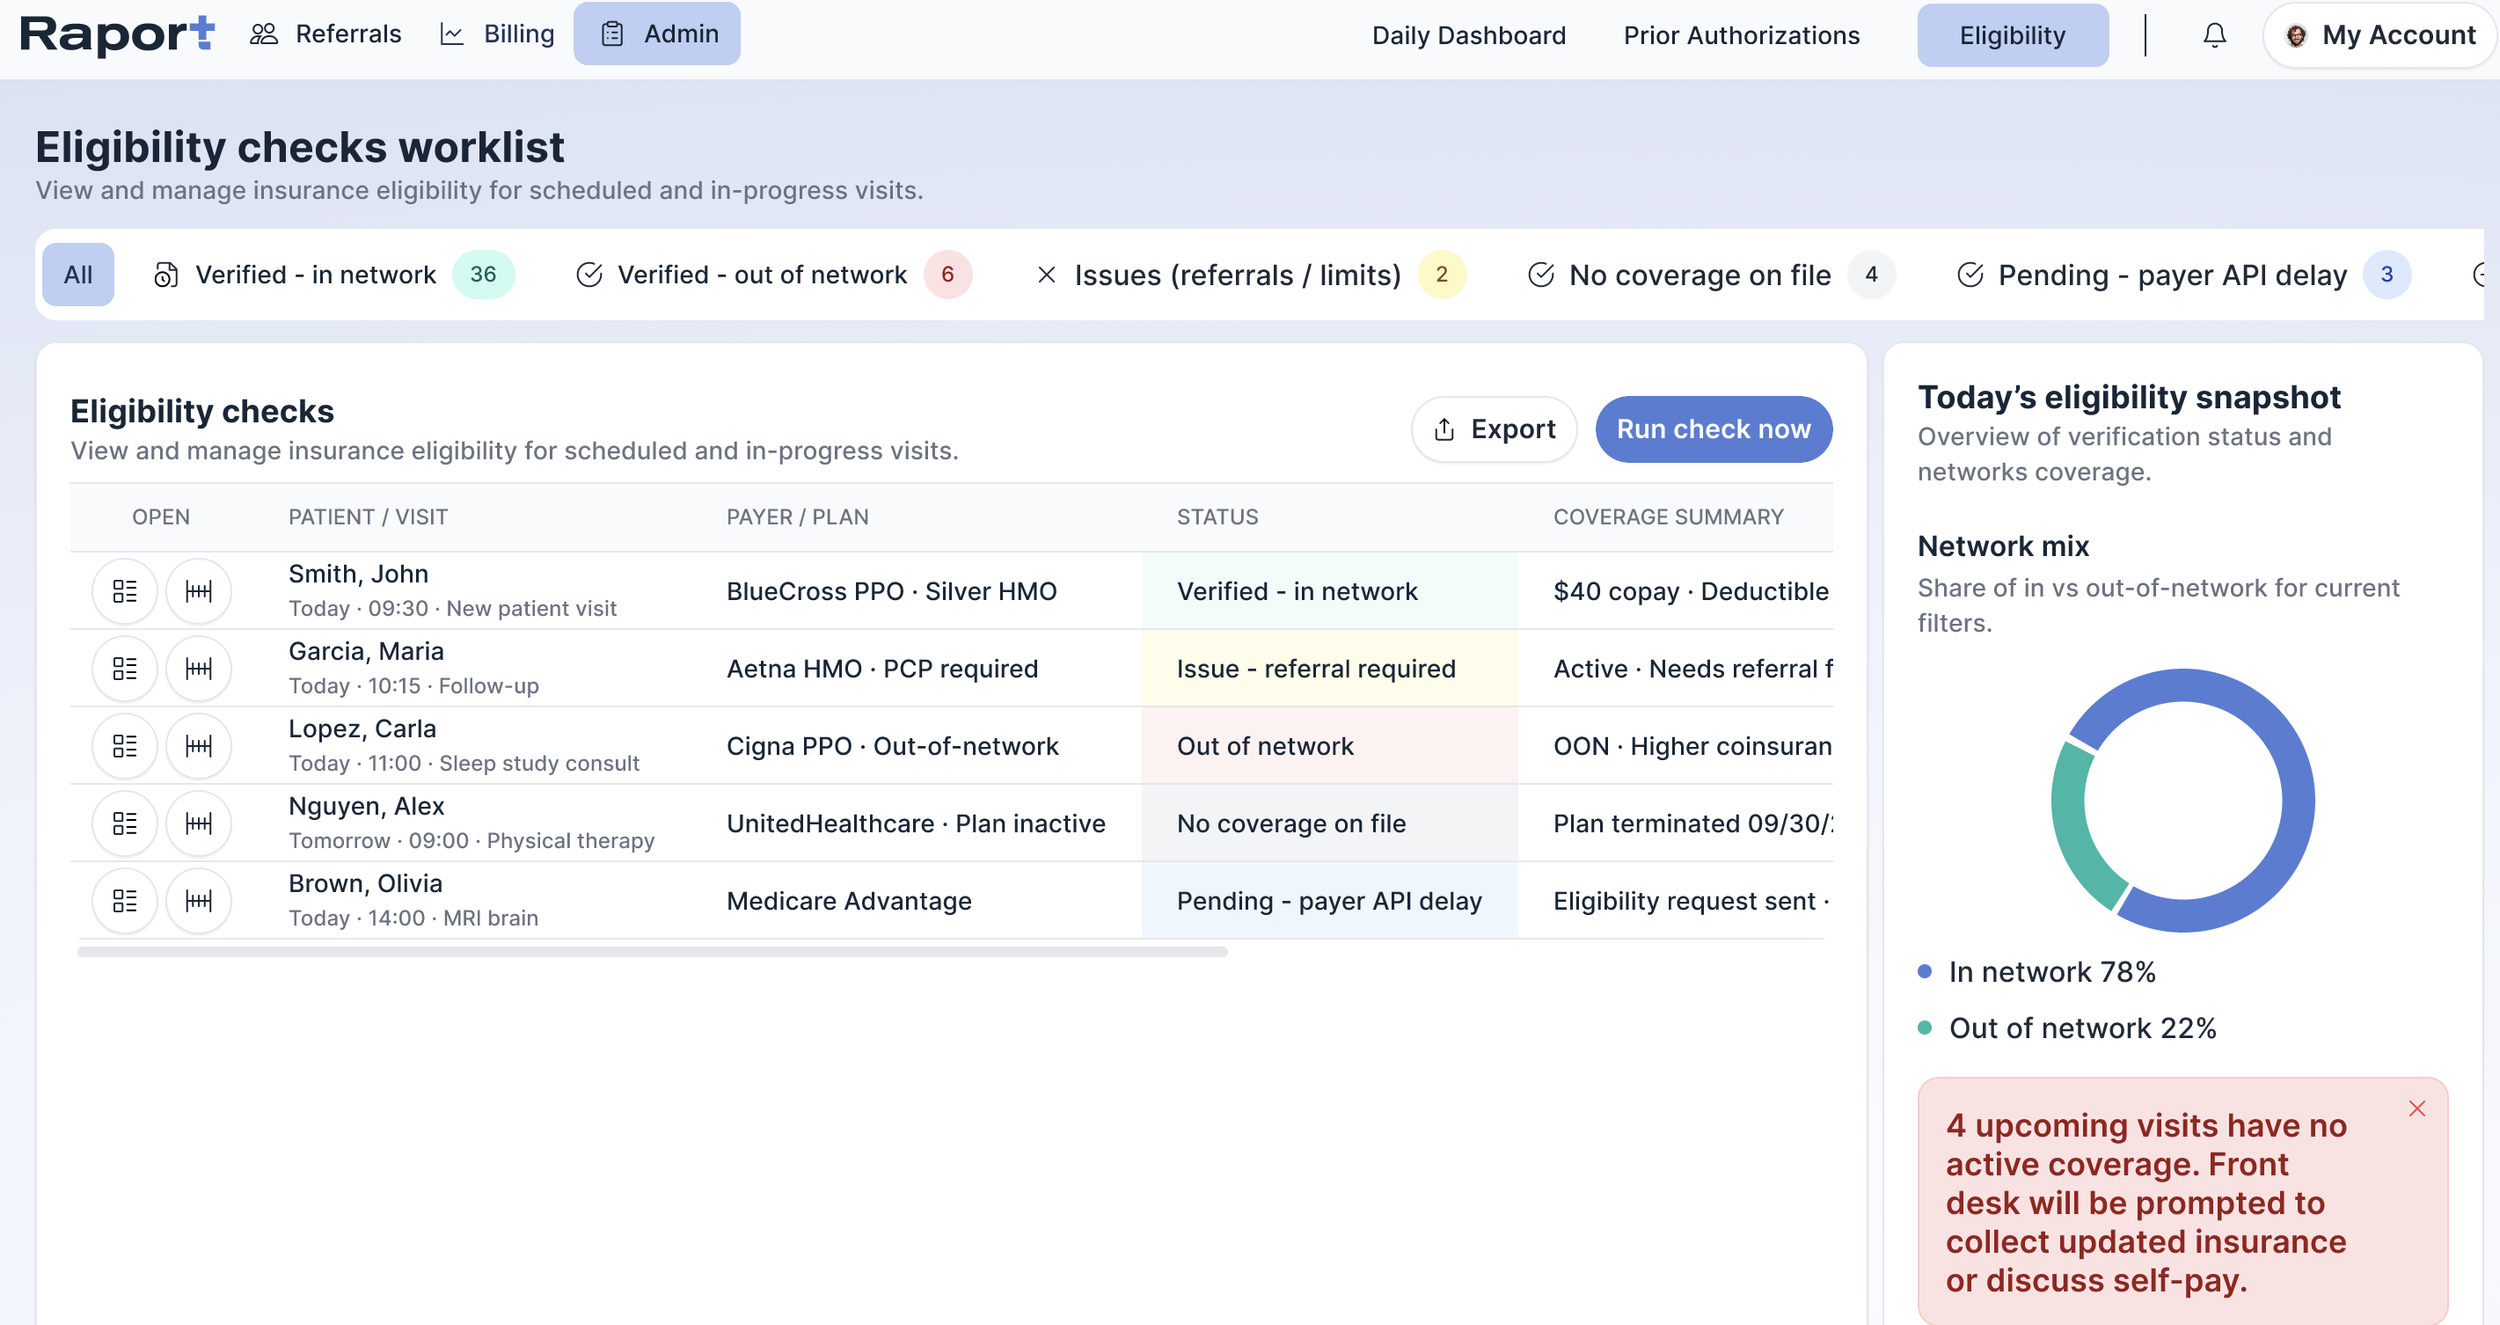The height and width of the screenshot is (1325, 2500).
Task: Click the Rapor+ logo
Action: click(x=117, y=34)
